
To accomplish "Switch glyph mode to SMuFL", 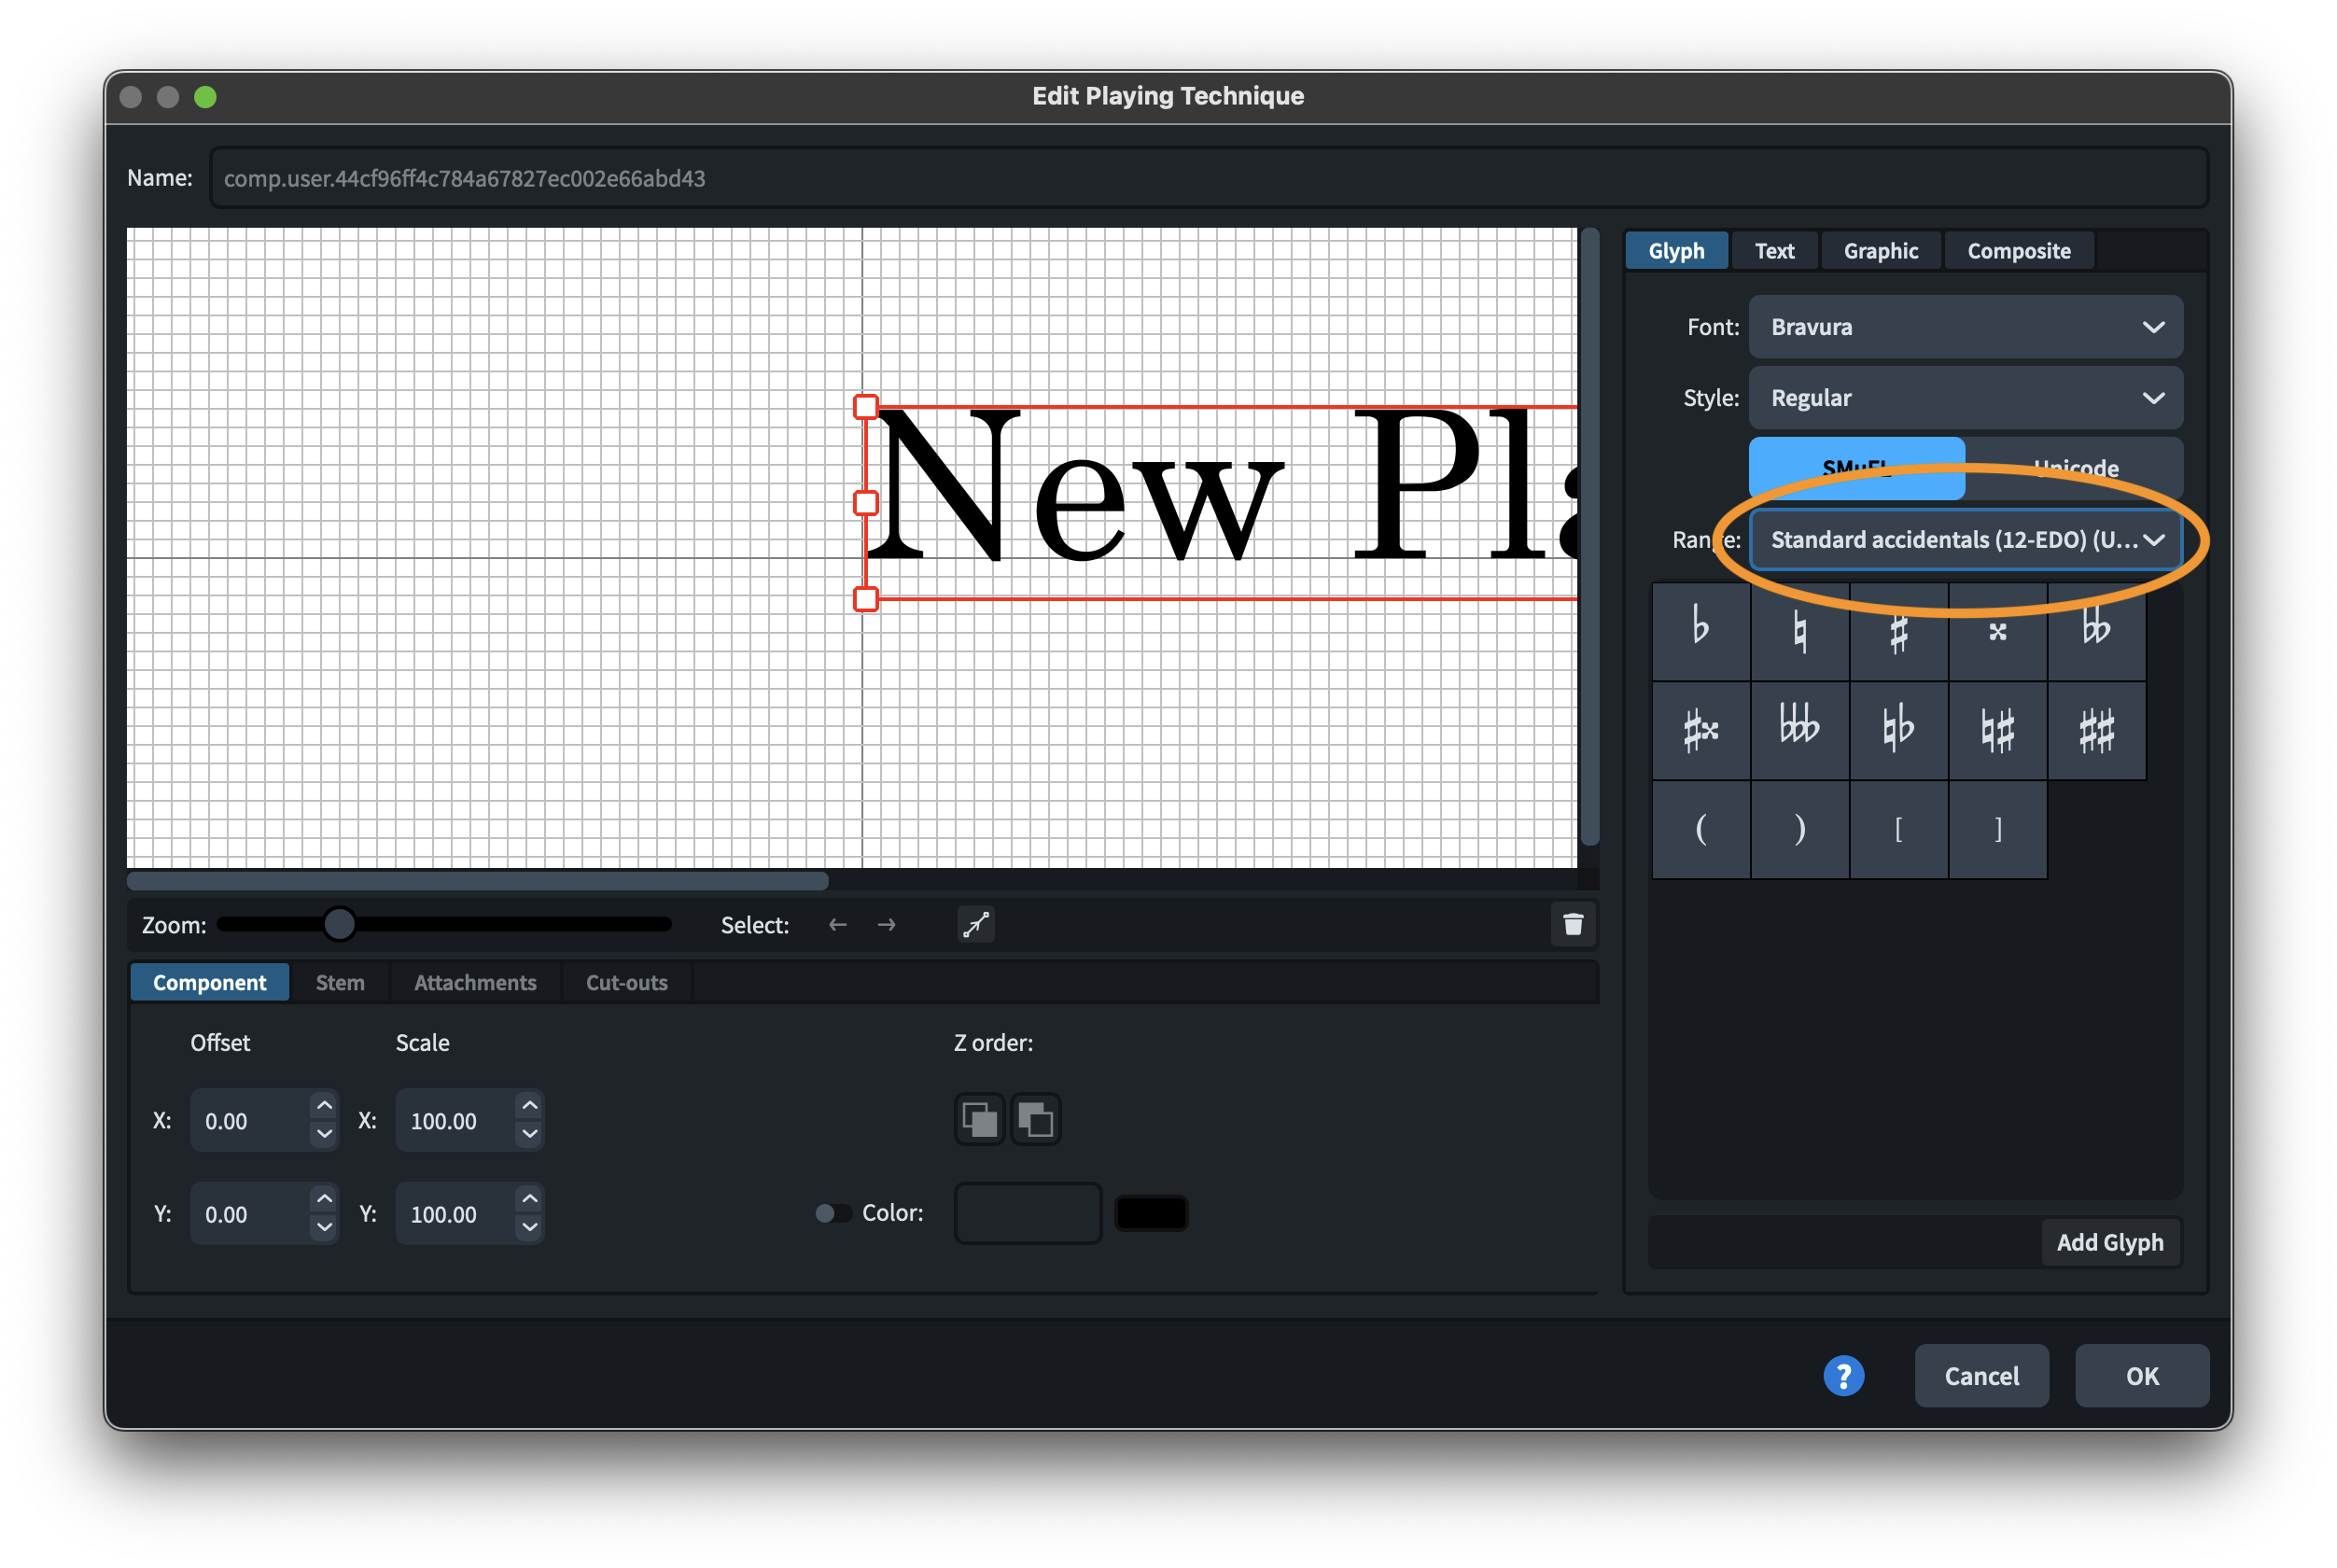I will click(x=1855, y=467).
